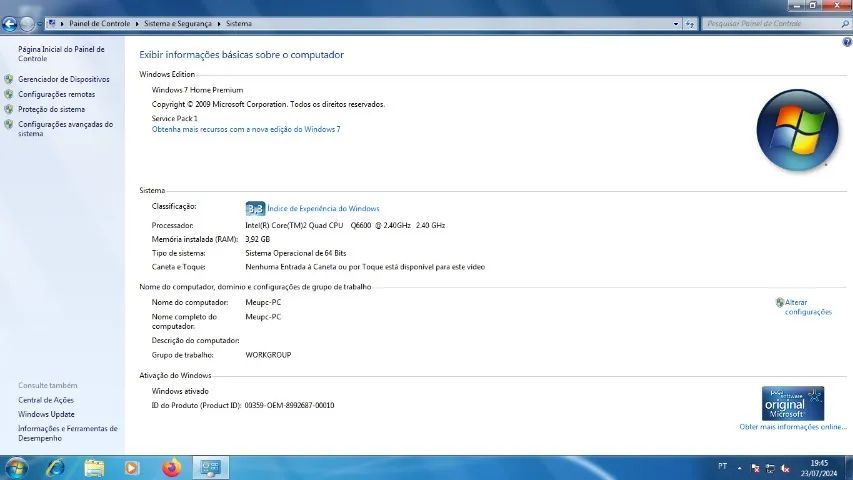Screen dimensions: 853x480
Task: Select the Sistema breadcrumb item
Action: pos(239,23)
